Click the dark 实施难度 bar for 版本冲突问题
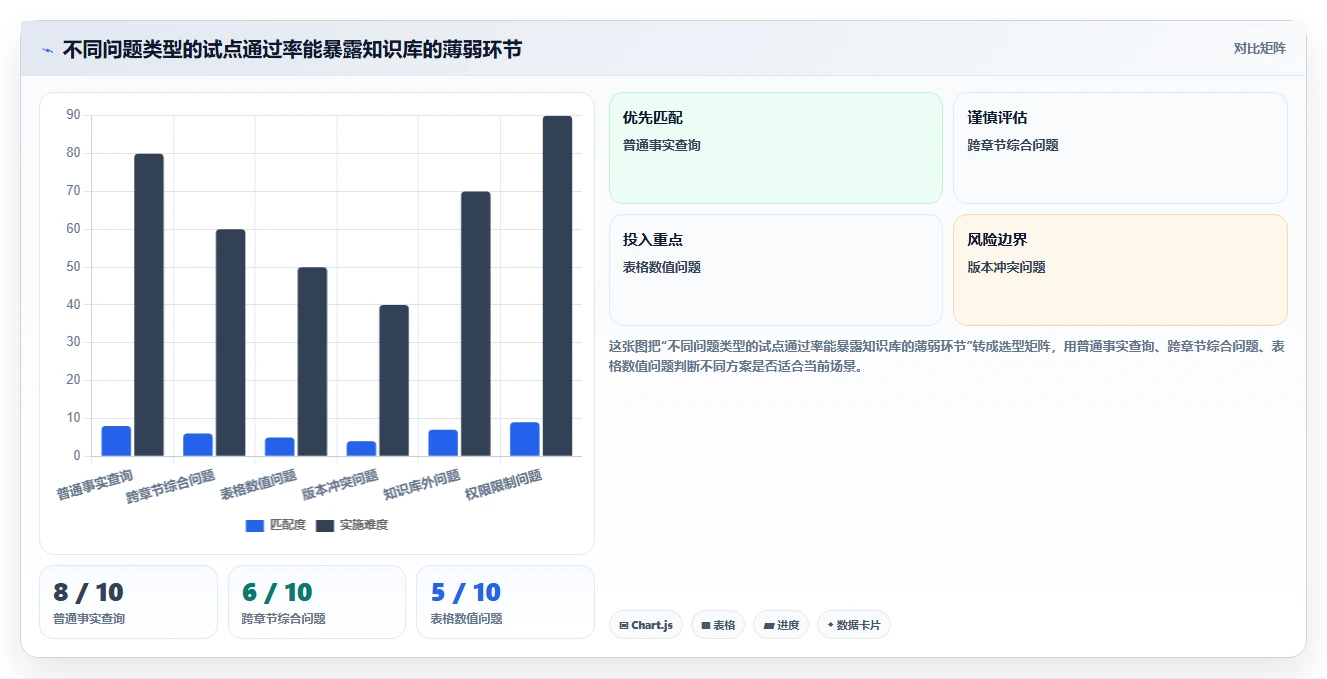The height and width of the screenshot is (679, 1327). pos(394,381)
